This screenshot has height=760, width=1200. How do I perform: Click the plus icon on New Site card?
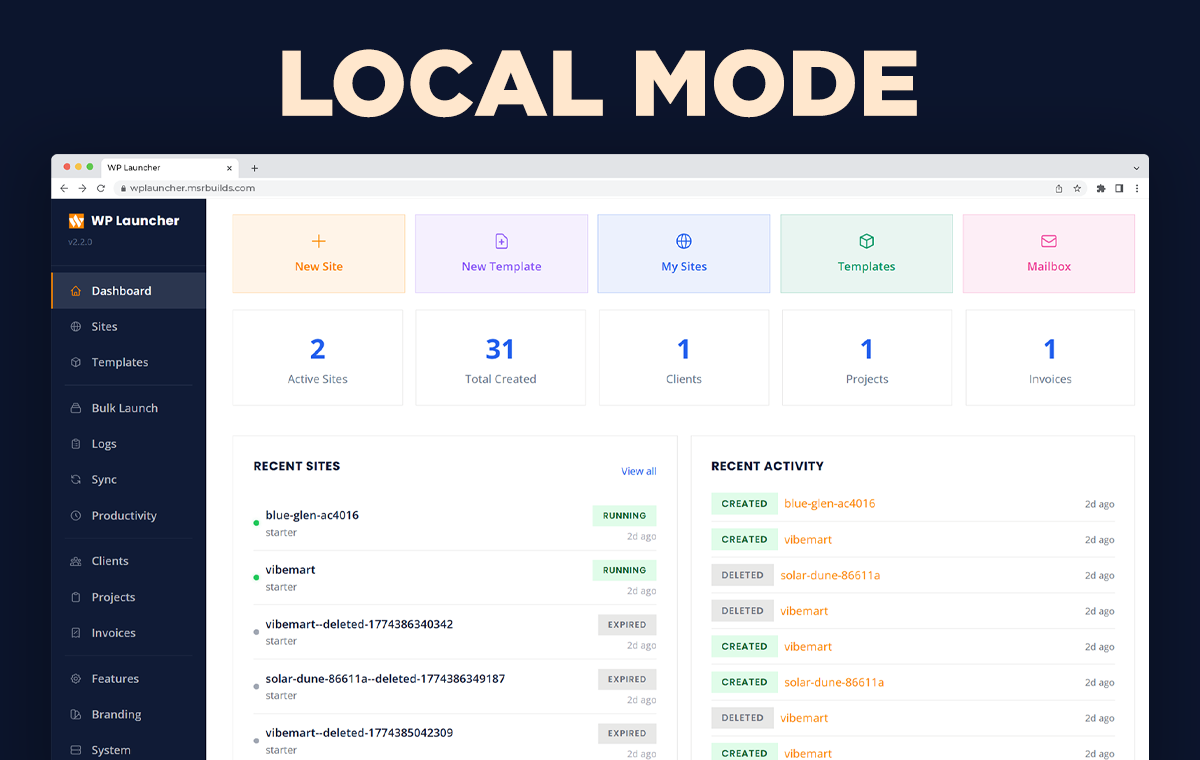(319, 241)
